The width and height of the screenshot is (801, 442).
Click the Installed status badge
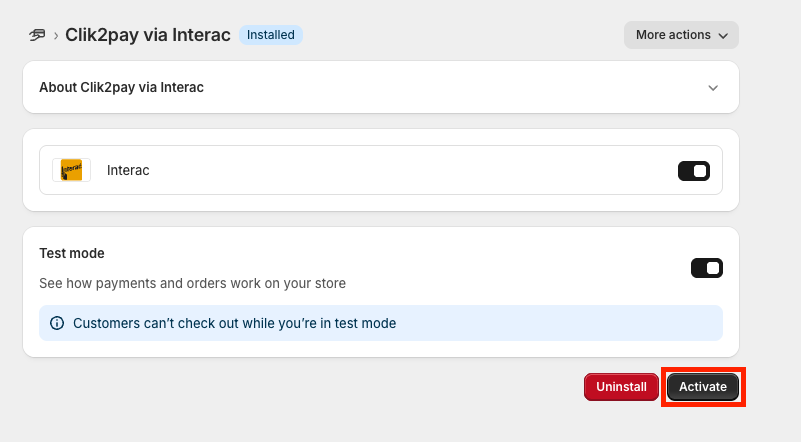click(271, 35)
